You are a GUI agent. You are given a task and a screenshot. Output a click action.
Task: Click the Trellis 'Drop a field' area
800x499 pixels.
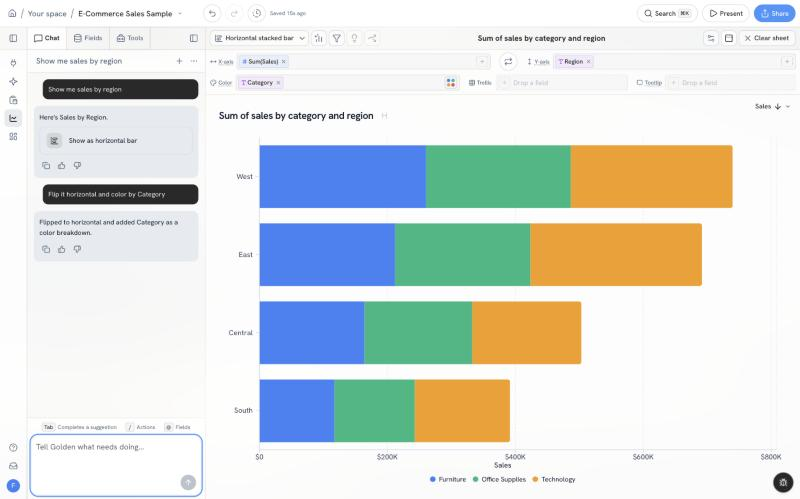coord(562,83)
